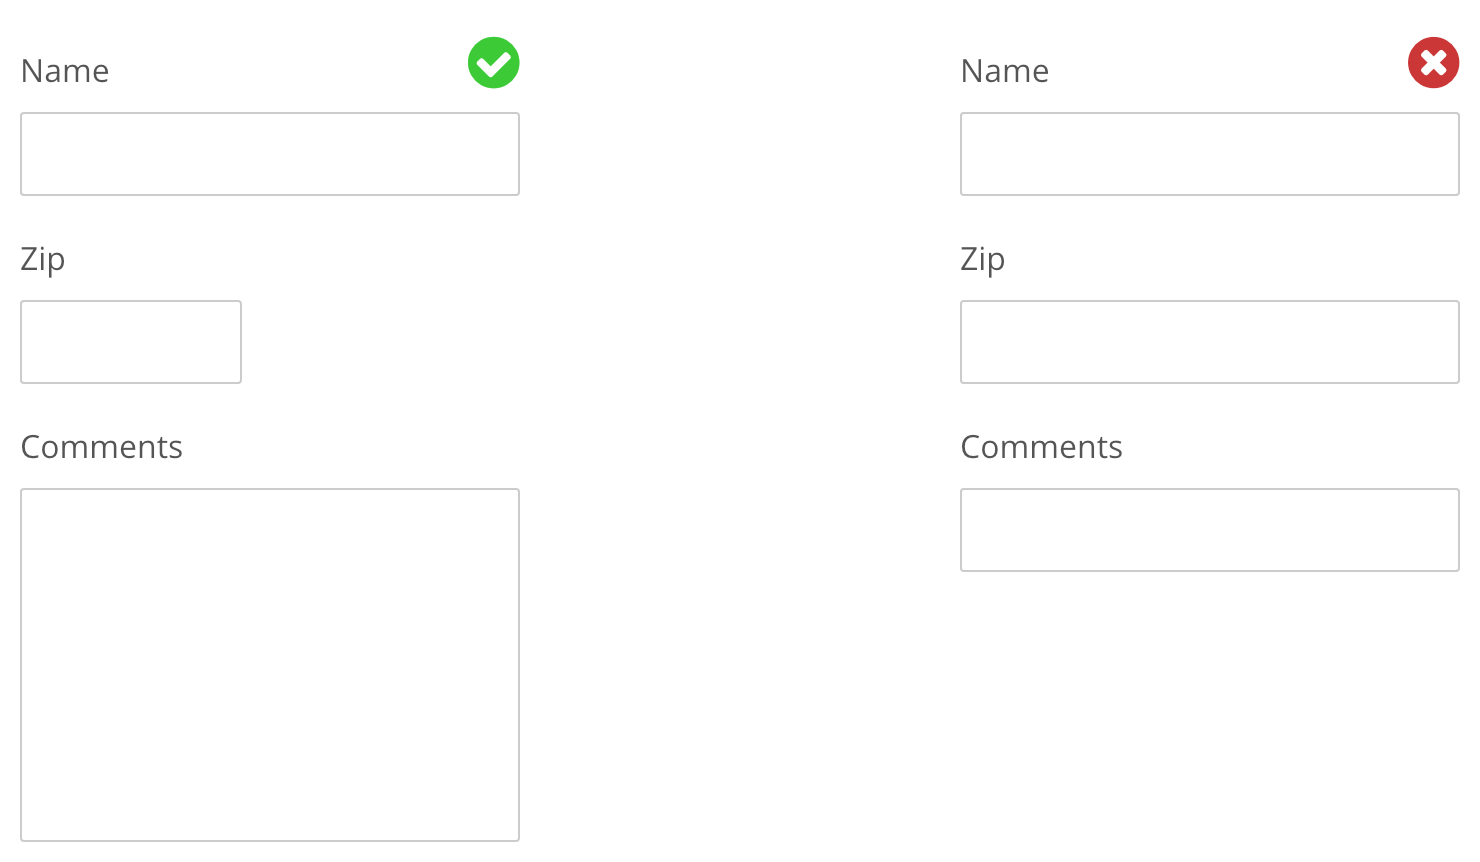Screen dimensions: 1480x862
Task: Select the white check inside green circle
Action: point(494,64)
